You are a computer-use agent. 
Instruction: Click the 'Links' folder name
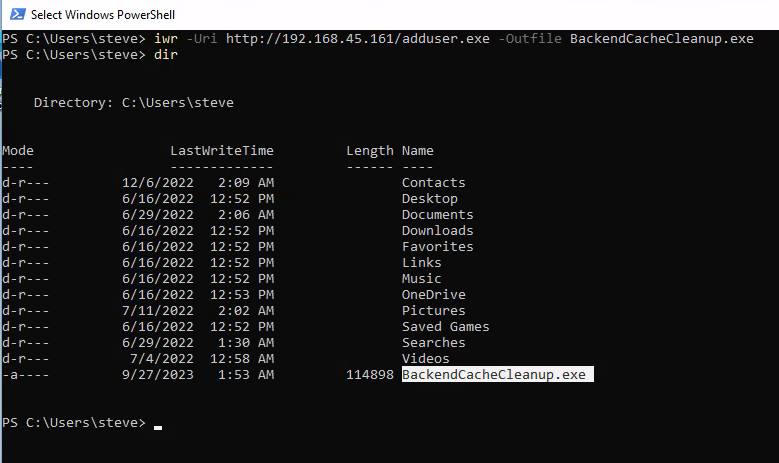pyautogui.click(x=422, y=262)
